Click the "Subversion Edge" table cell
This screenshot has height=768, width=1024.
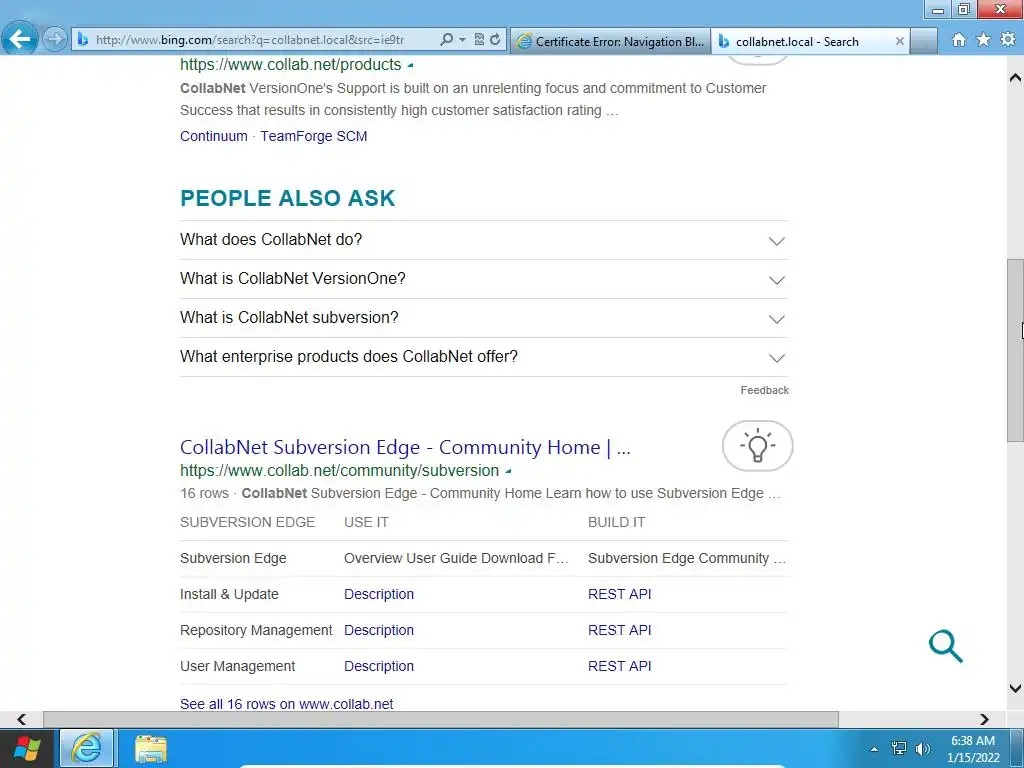[233, 558]
